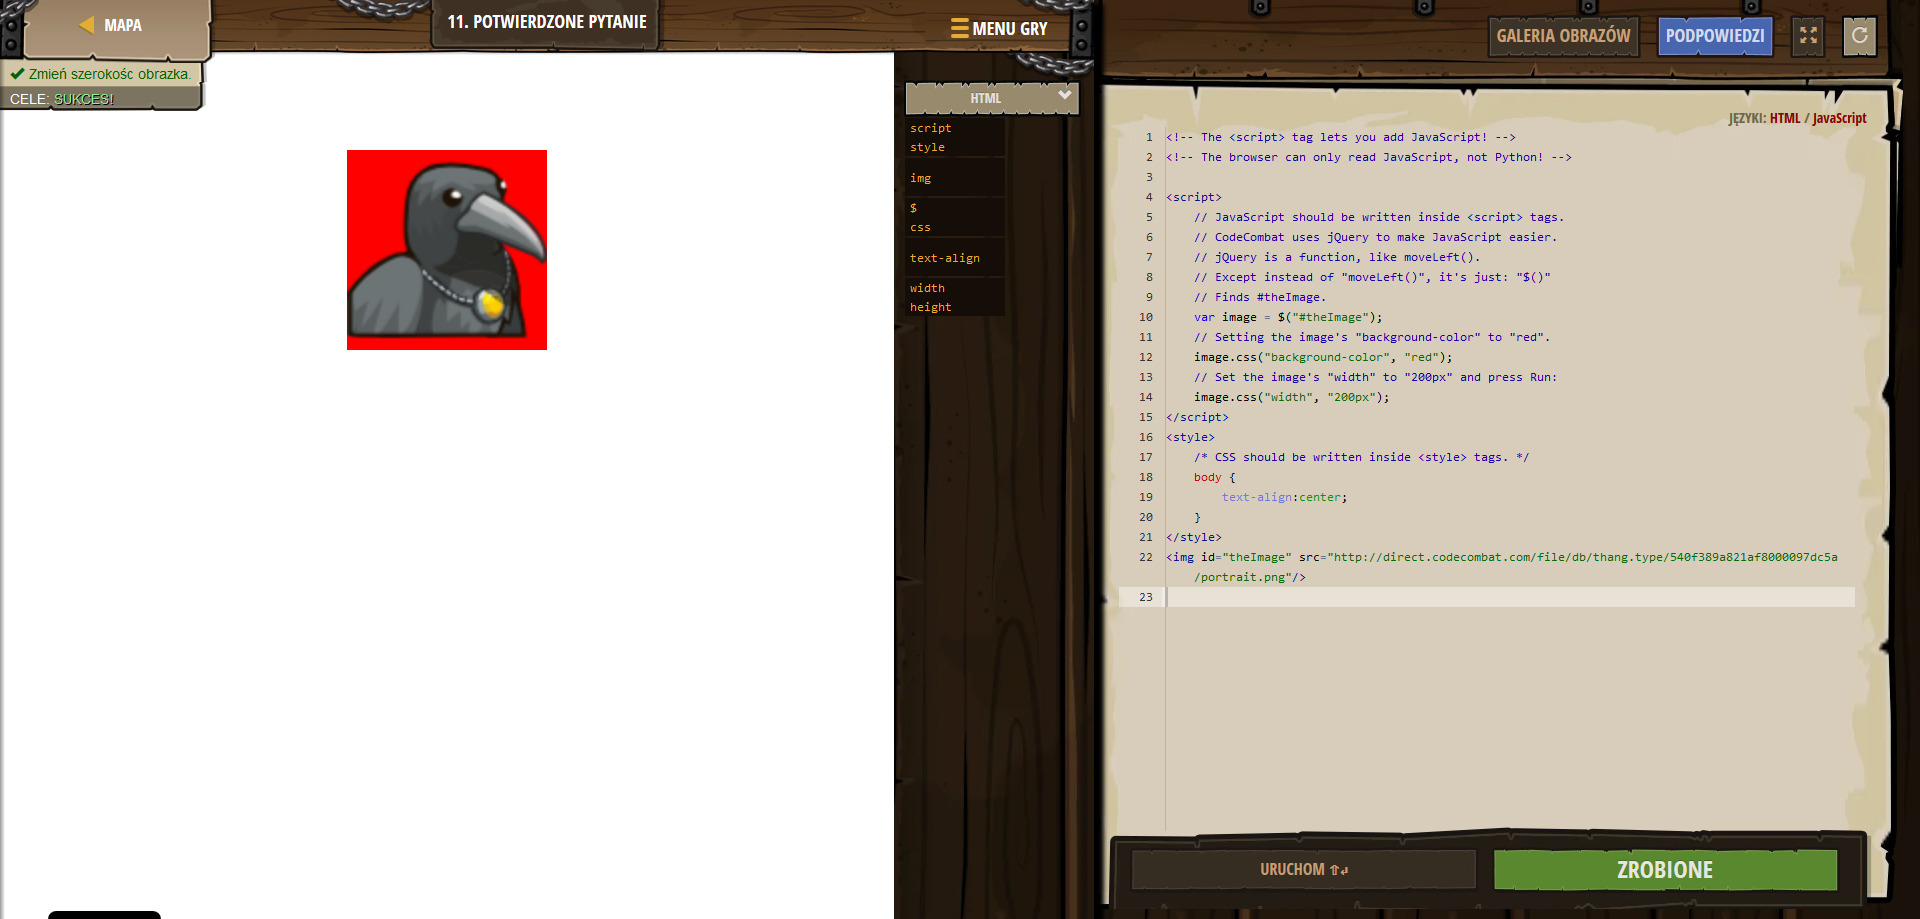The width and height of the screenshot is (1920, 919).
Task: Select the text-align palette entry
Action: tap(945, 258)
